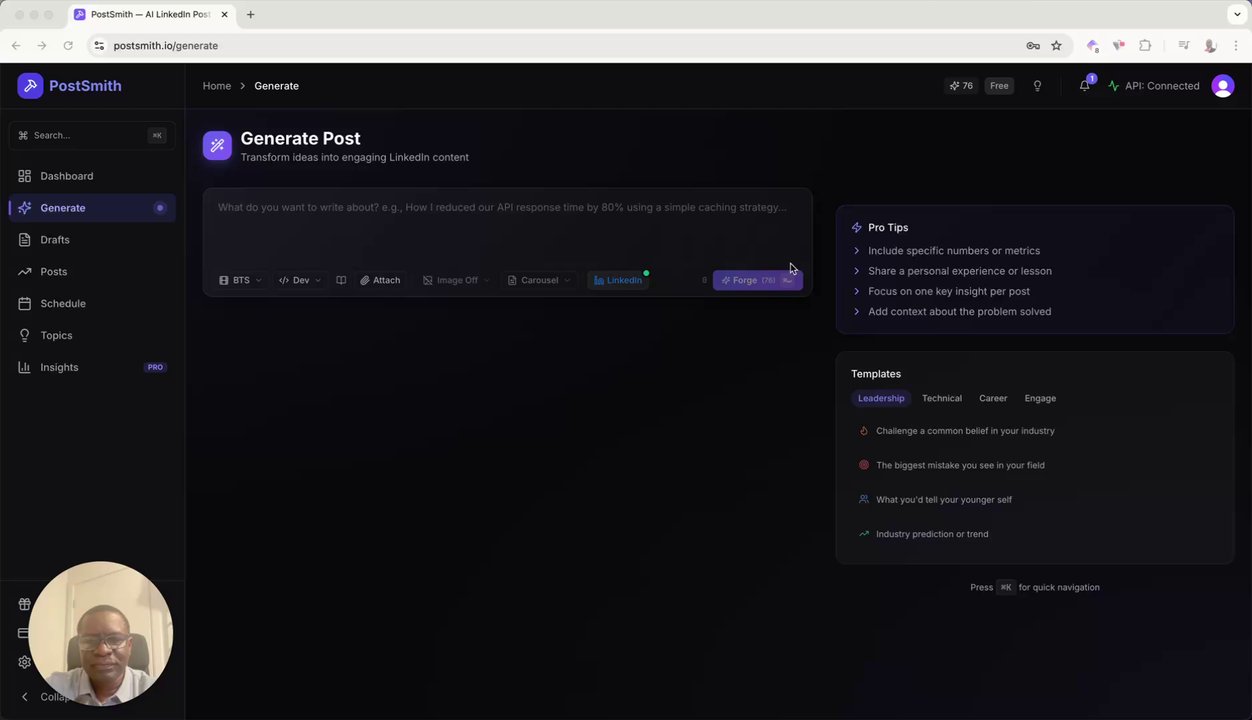Open Drafts in the sidebar
1252x720 pixels.
click(92, 240)
